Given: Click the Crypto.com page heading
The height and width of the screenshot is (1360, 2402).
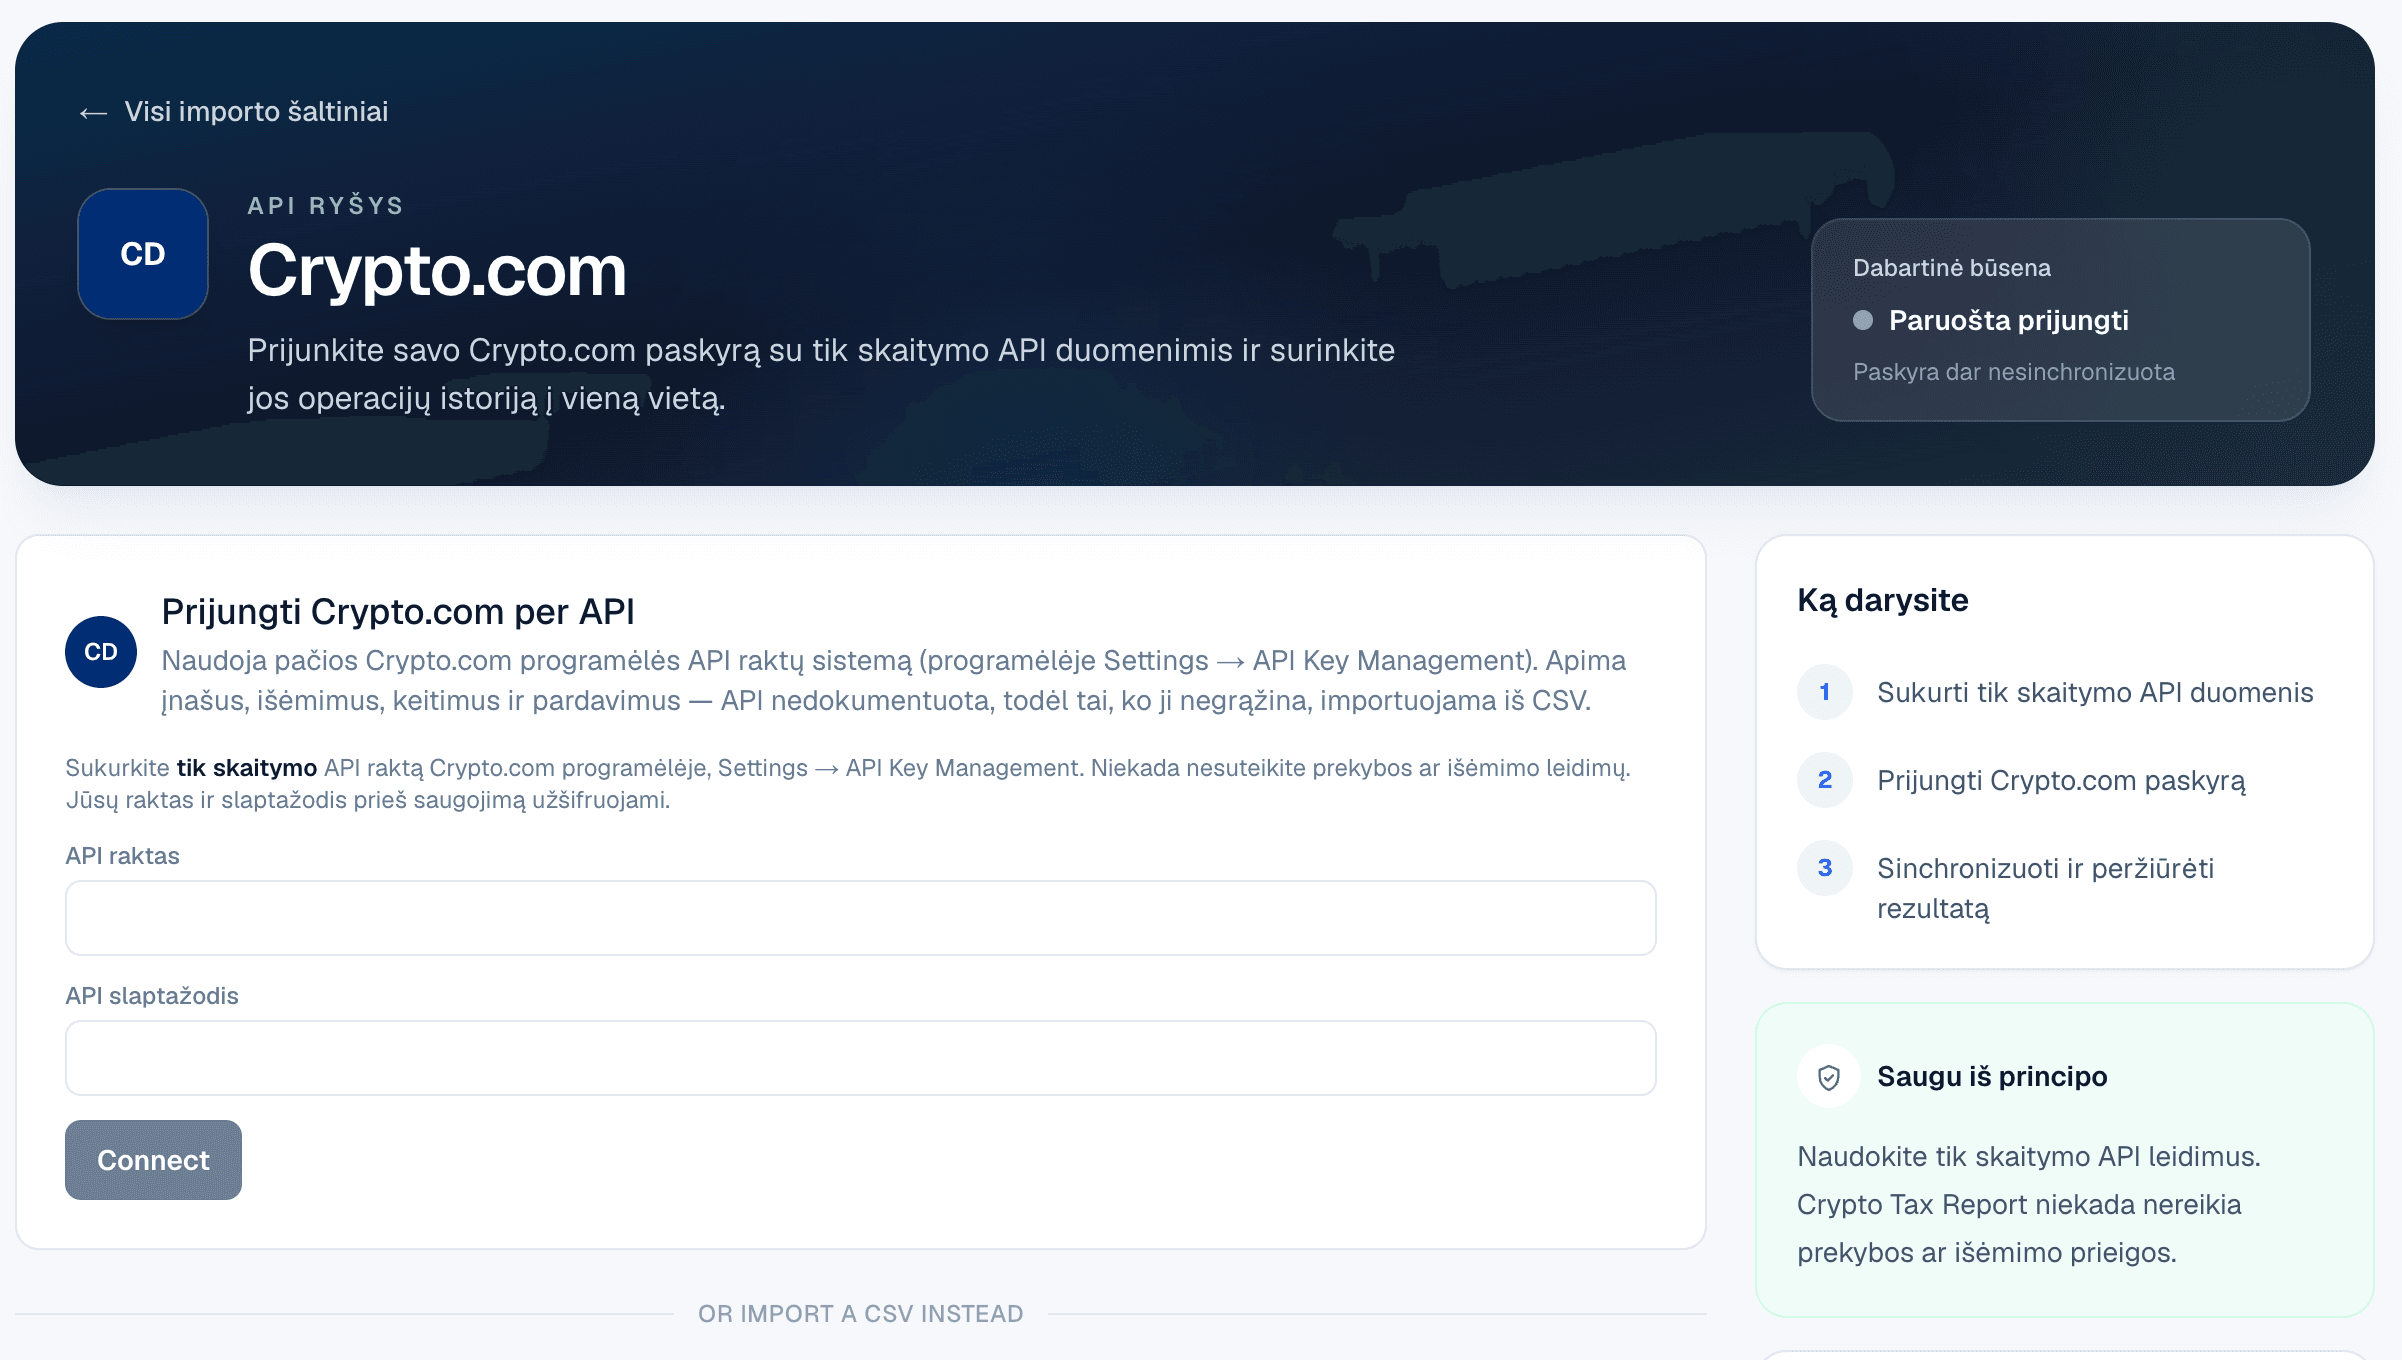Looking at the screenshot, I should point(437,270).
